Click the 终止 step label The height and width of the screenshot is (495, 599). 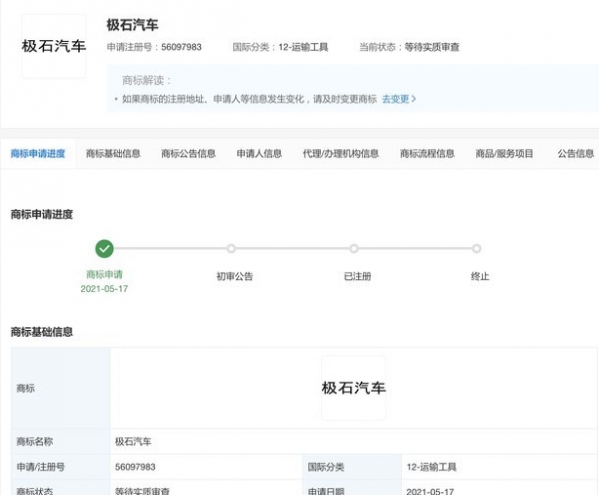[x=480, y=276]
